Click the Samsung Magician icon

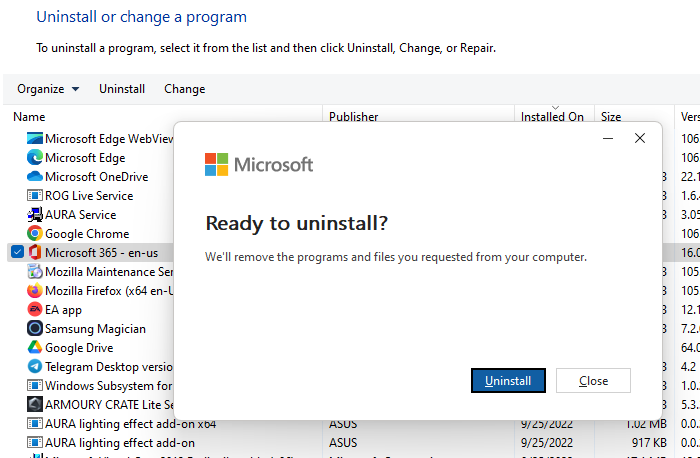coord(35,329)
